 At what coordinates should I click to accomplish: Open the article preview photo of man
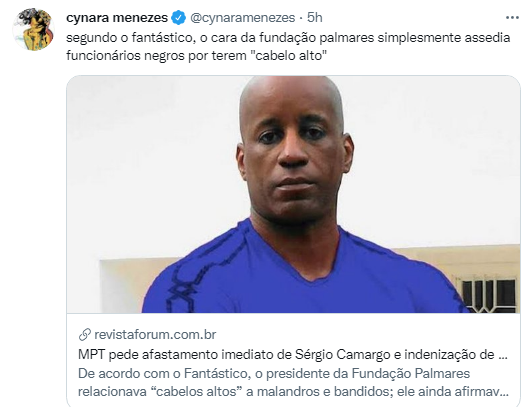pyautogui.click(x=293, y=194)
